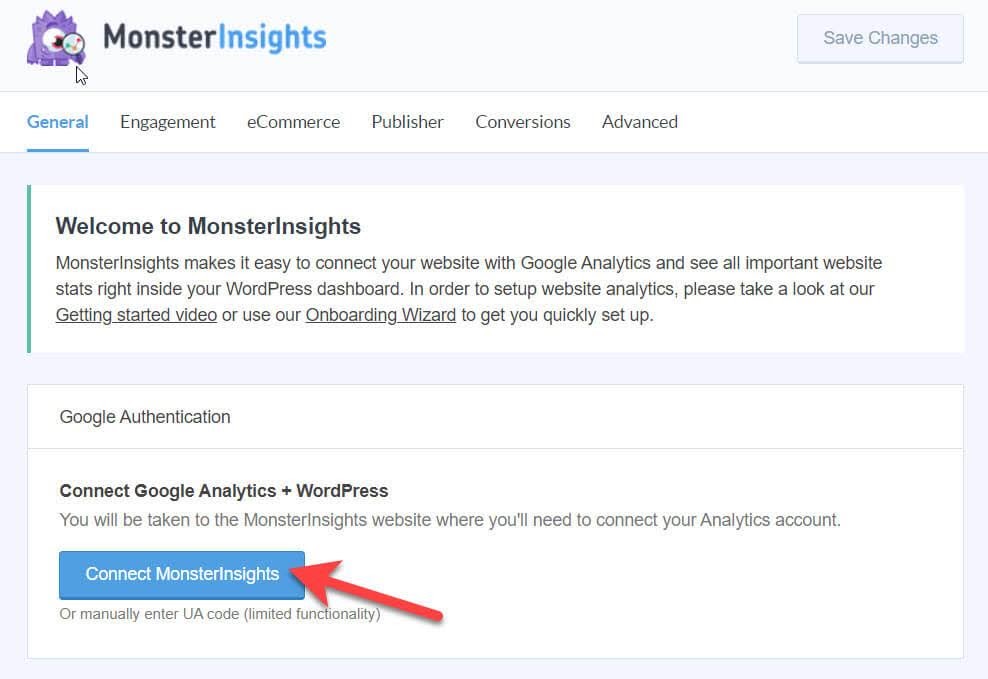Click the MonsterInsights wordmark text logo
Image resolution: width=988 pixels, height=679 pixels.
214,38
